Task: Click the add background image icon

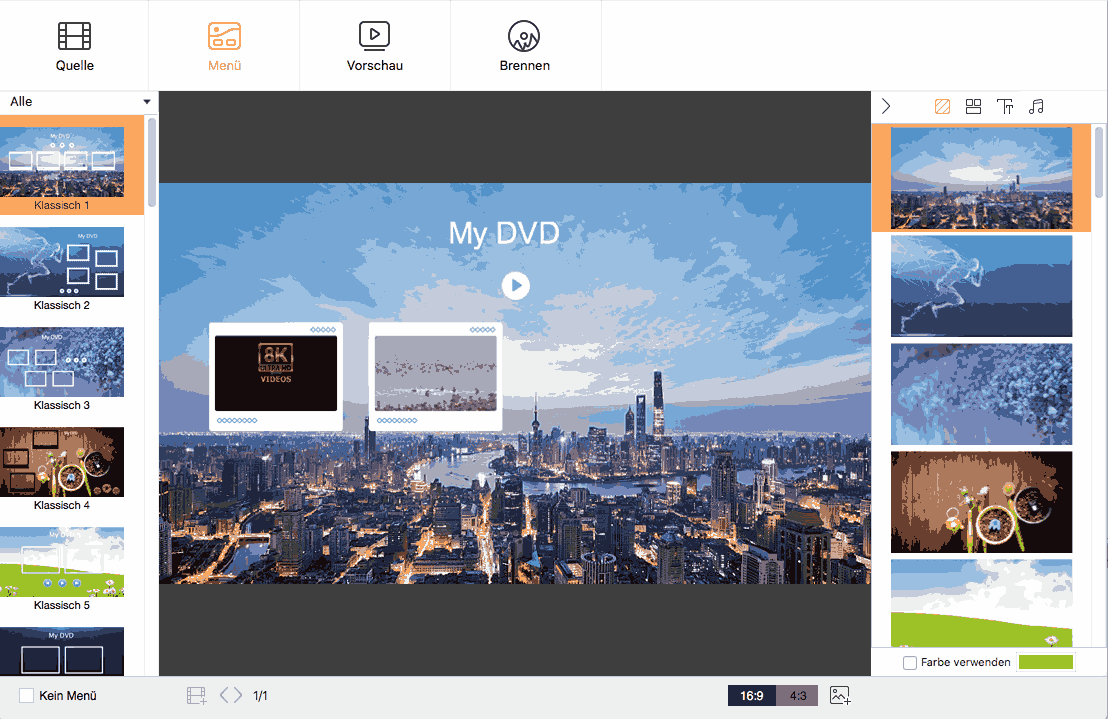Action: [x=839, y=696]
